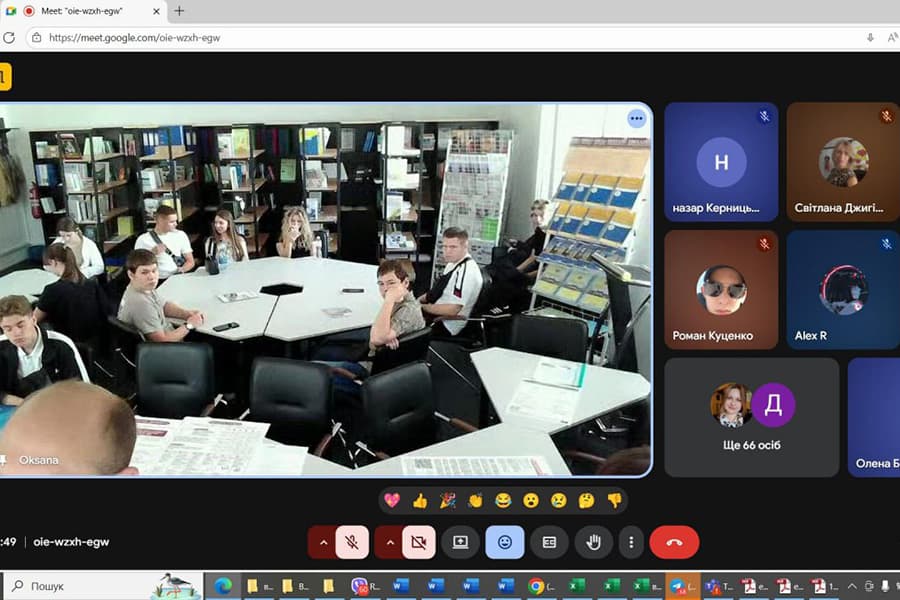Raise hand in the meeting
The width and height of the screenshot is (900, 600).
tap(593, 542)
